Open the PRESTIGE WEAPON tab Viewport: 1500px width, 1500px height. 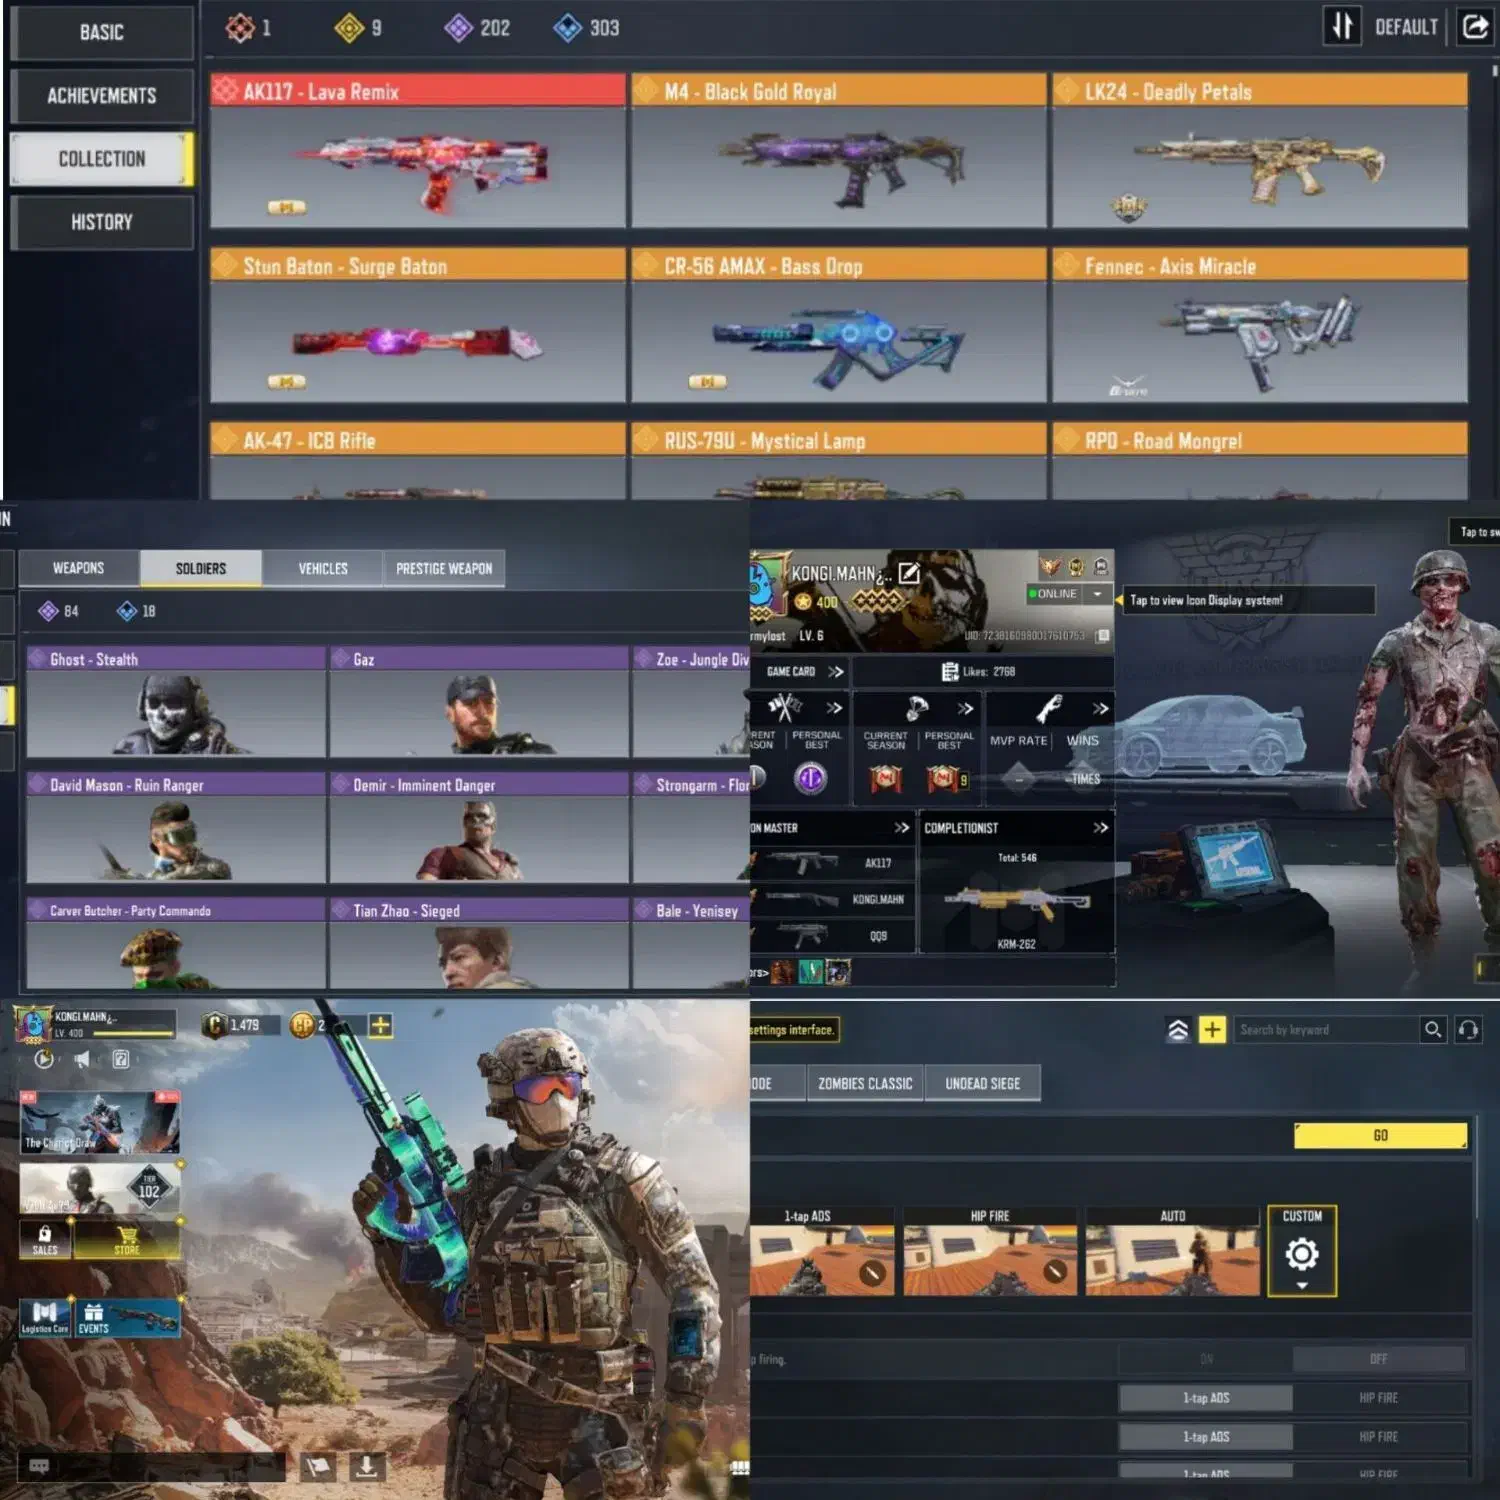click(444, 568)
